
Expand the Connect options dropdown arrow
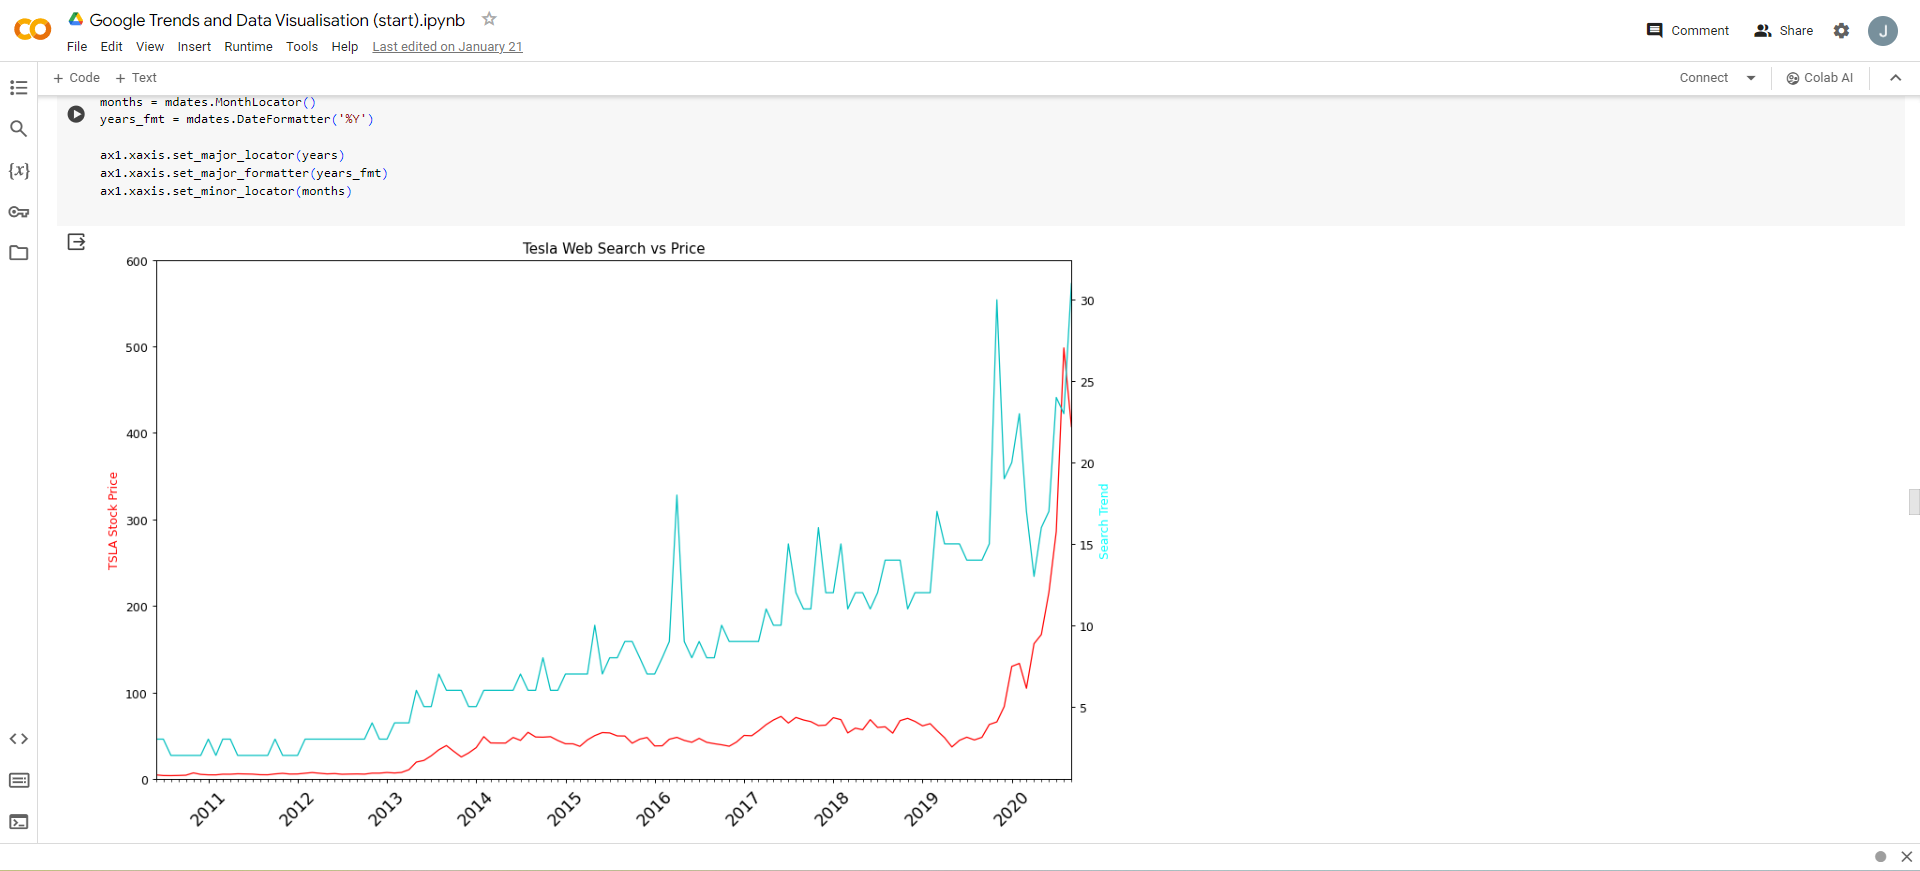tap(1751, 78)
